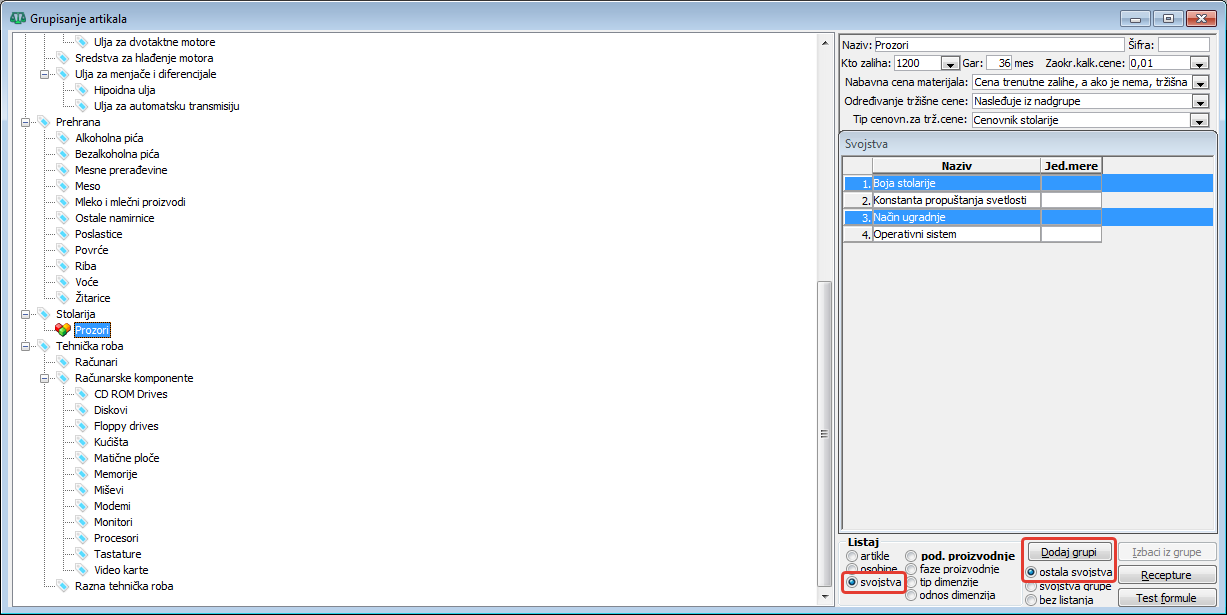This screenshot has height=615, width=1227.
Task: Choose the 'bez listanja' radio option
Action: pos(1031,600)
